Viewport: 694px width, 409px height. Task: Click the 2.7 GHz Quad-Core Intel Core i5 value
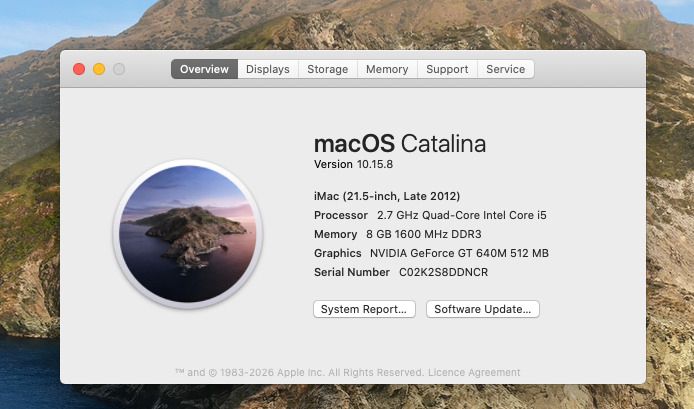click(462, 215)
